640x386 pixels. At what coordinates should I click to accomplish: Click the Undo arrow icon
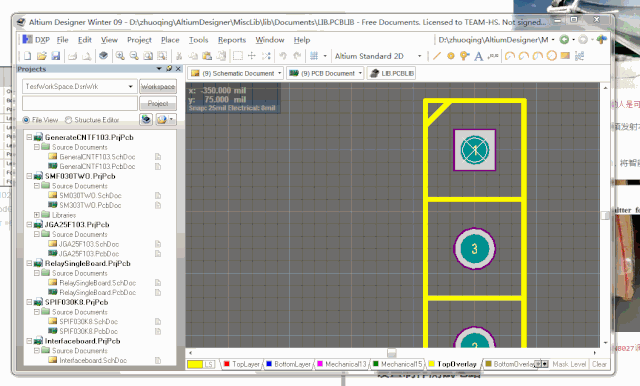coord(283,56)
